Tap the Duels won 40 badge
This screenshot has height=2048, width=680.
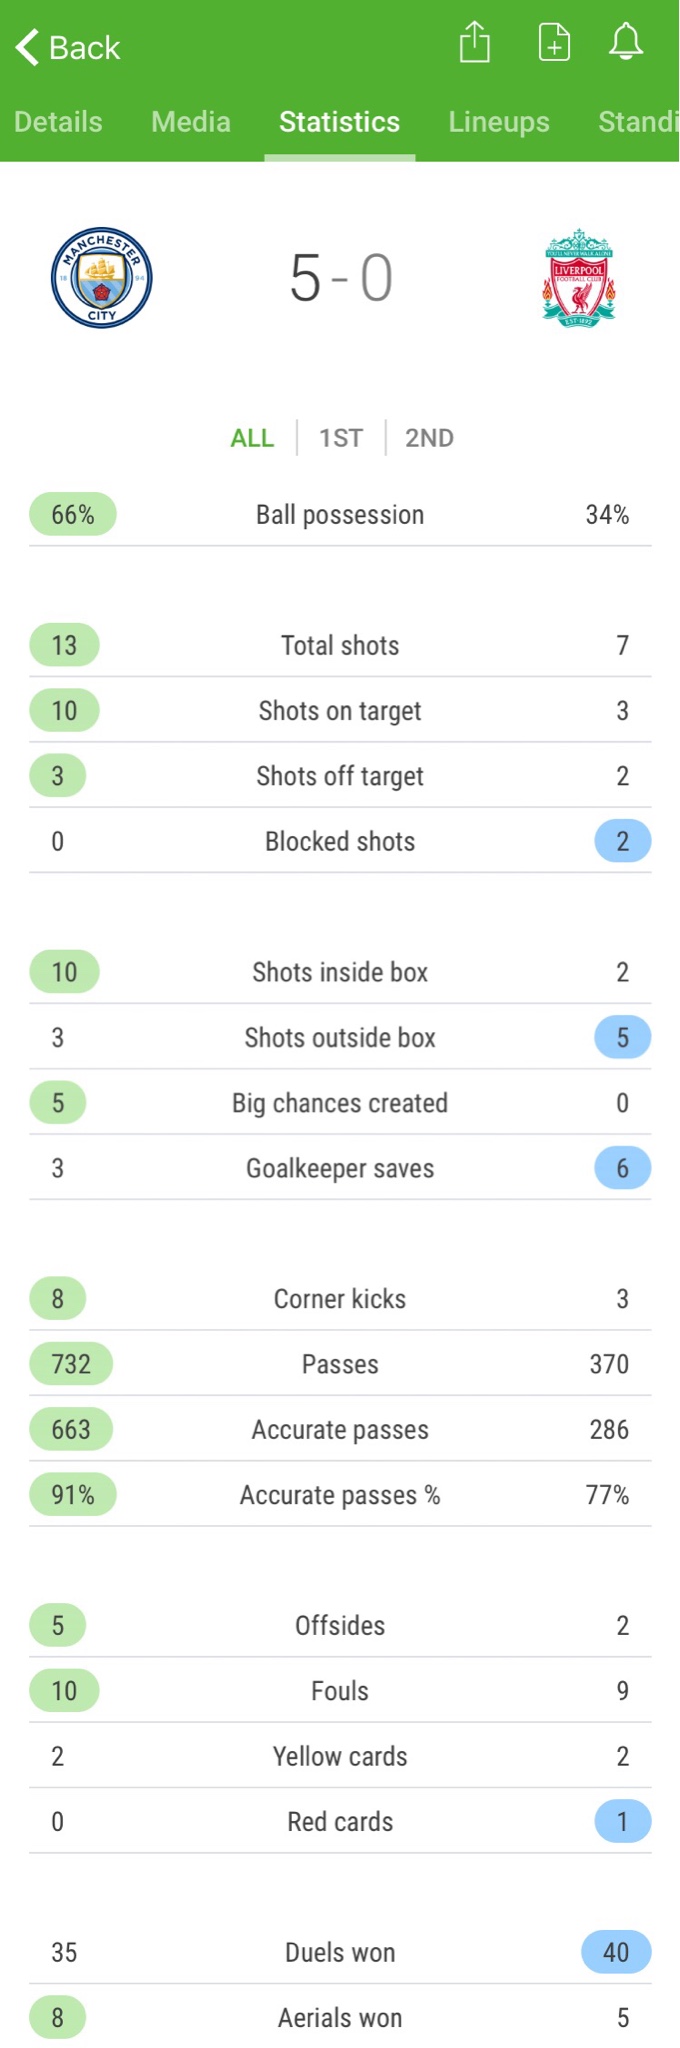(616, 1952)
